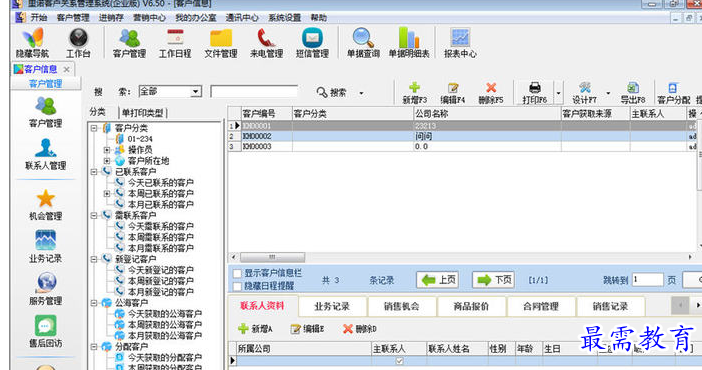Open 服务管理 globe icon

click(x=45, y=289)
